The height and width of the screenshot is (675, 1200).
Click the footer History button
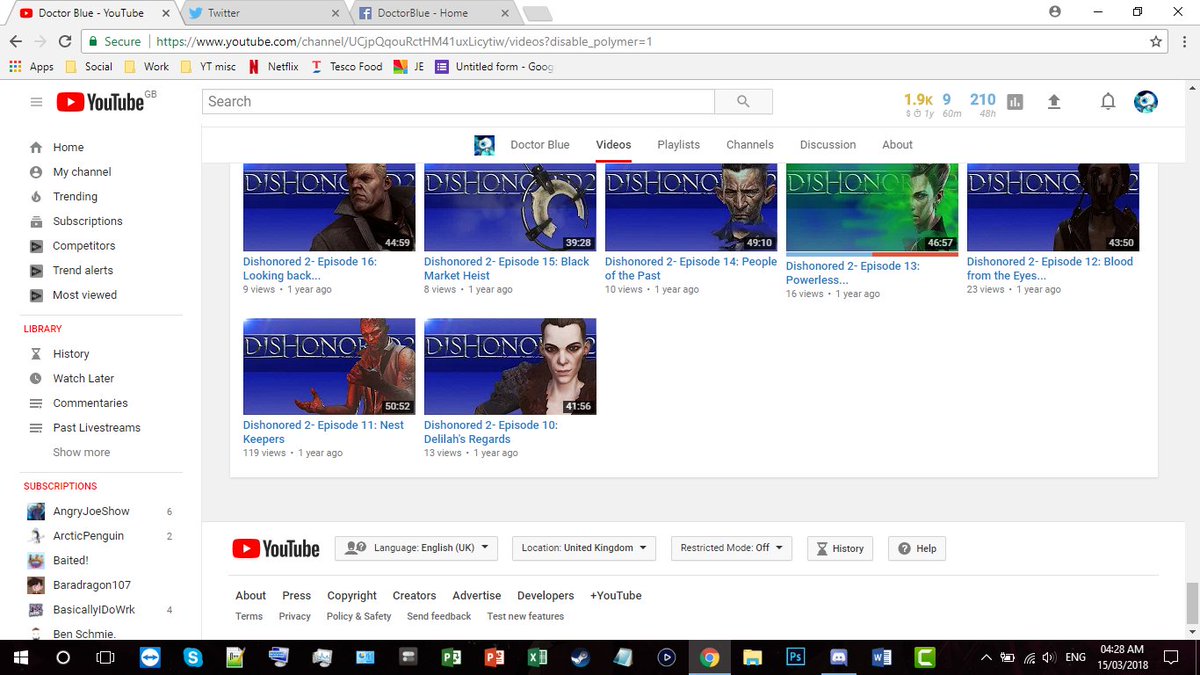click(839, 548)
